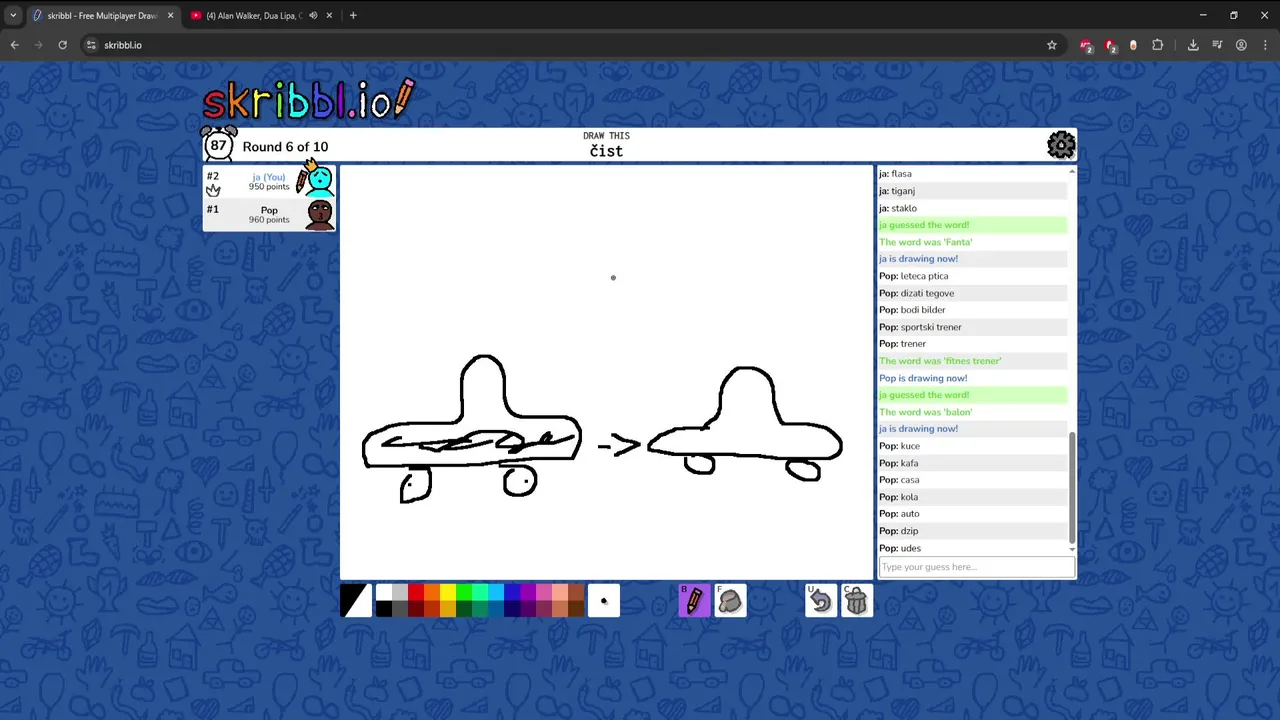Screen dimensions: 1280x720
Task: Click "The word was 'Fanta'" message
Action: (972, 242)
